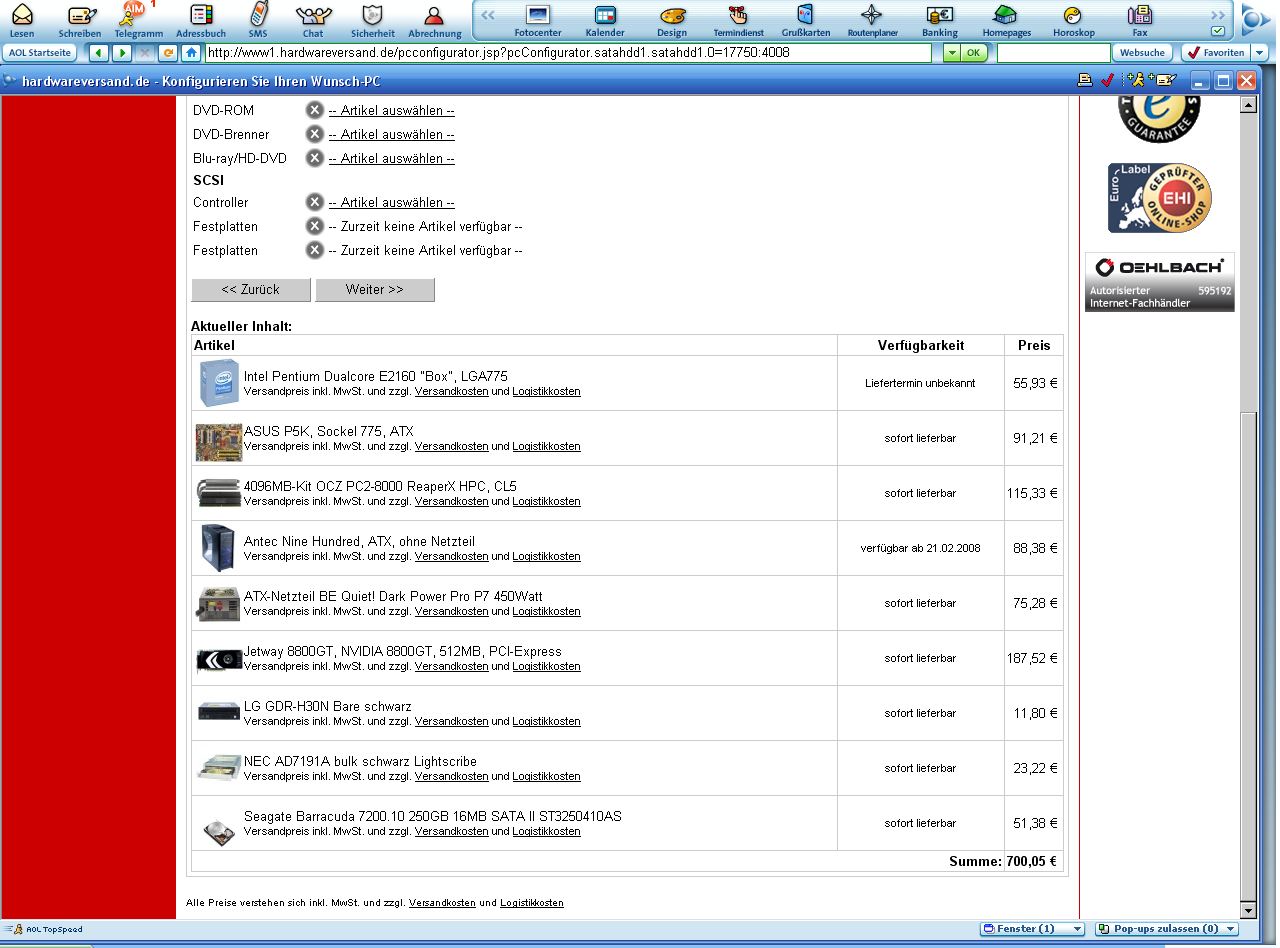Screen dimensions: 1280x948
Task: Open the Routenplaner compass icon
Action: 872,19
